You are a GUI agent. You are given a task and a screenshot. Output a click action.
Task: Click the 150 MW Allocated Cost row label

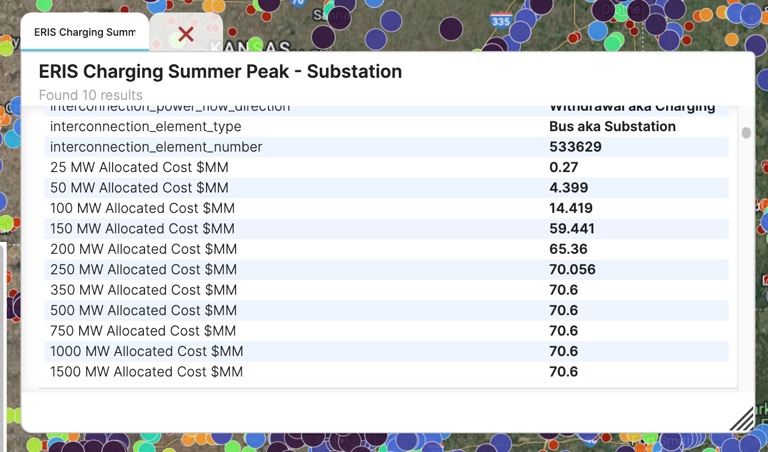point(142,229)
